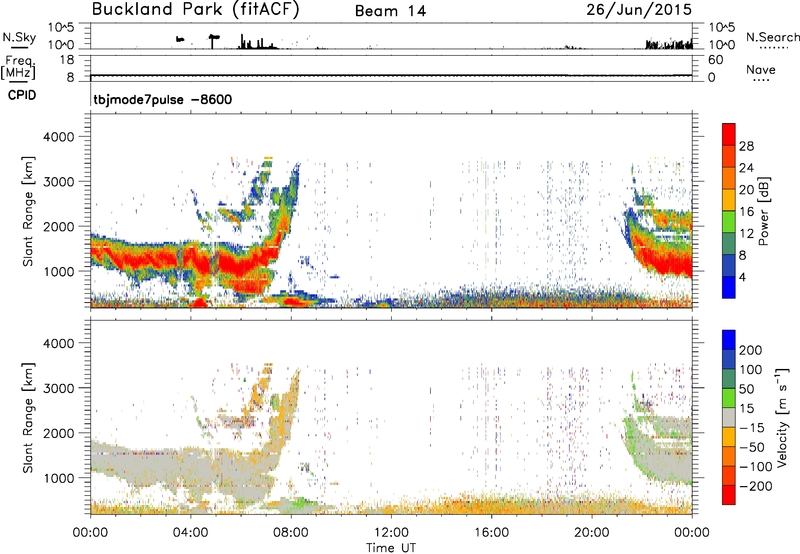Click the '28' value on the power scale

click(746, 146)
